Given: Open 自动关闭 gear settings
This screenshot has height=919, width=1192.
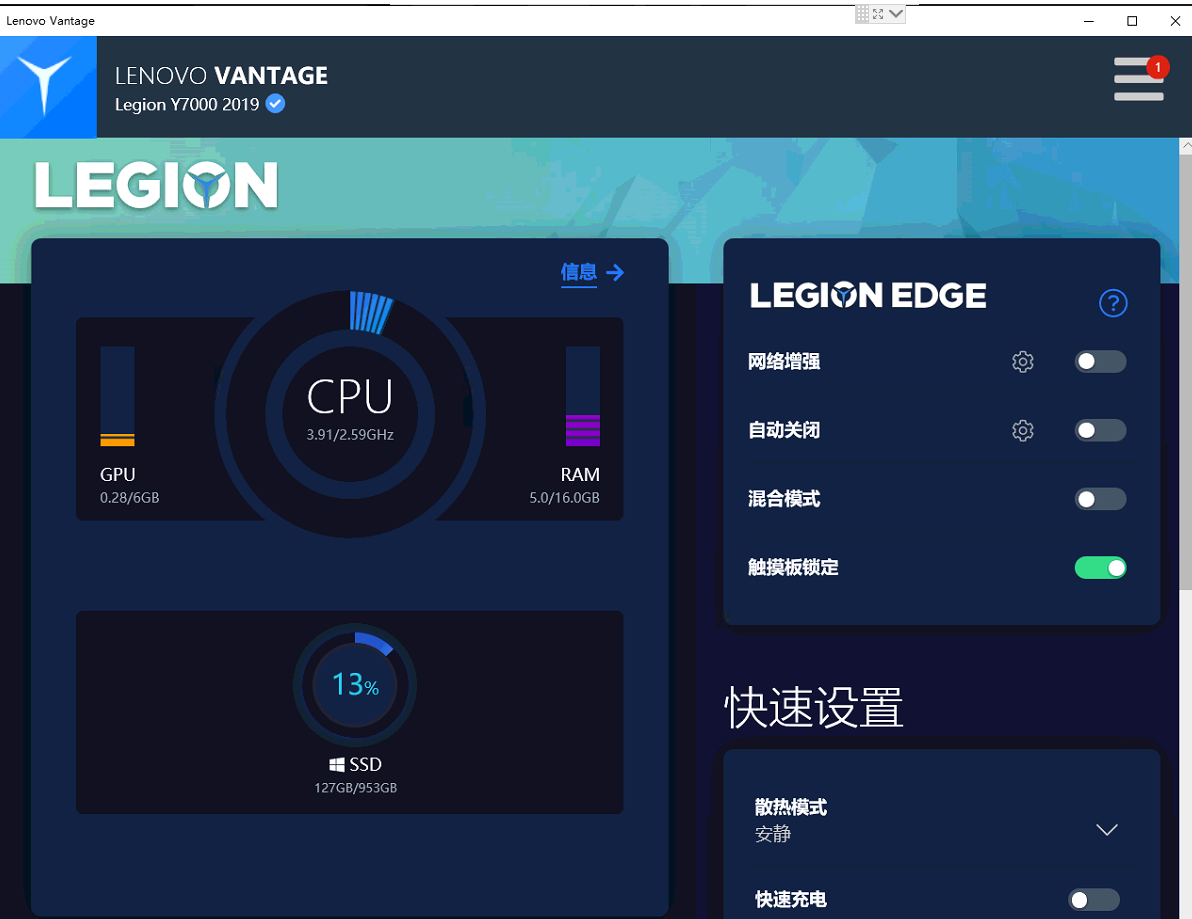Looking at the screenshot, I should 1022,431.
